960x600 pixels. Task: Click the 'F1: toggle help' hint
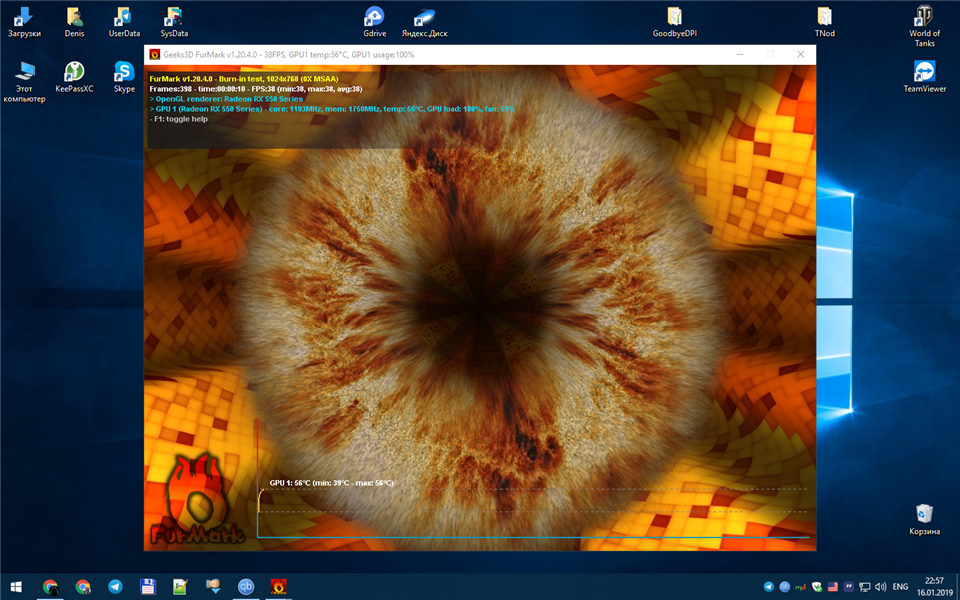[x=178, y=119]
